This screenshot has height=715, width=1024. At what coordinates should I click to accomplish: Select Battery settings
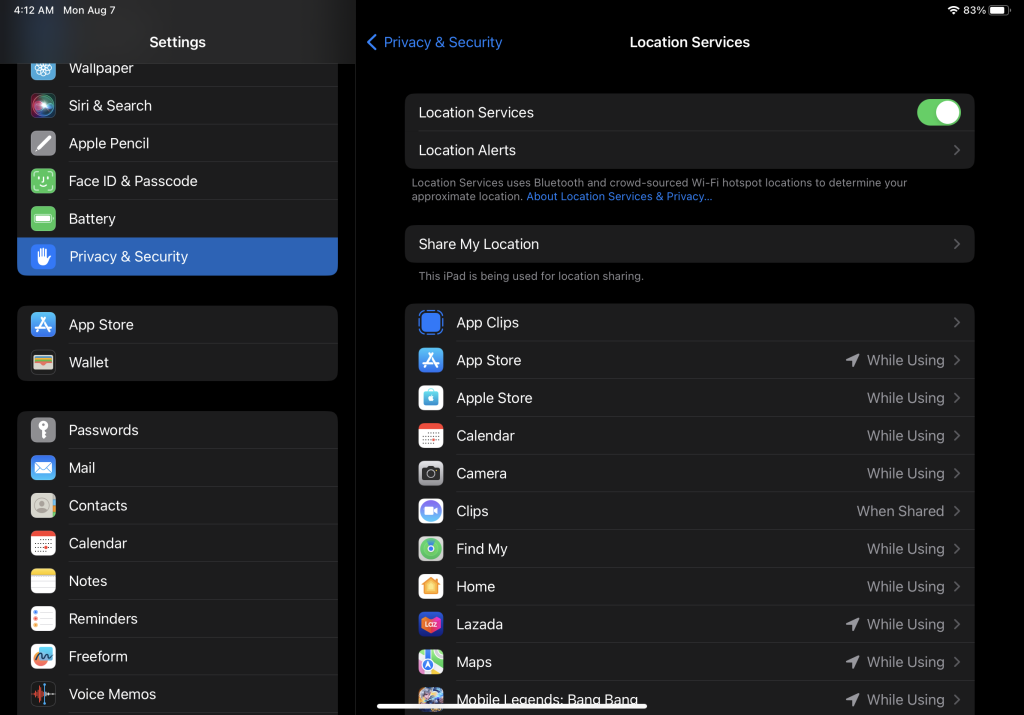[177, 219]
